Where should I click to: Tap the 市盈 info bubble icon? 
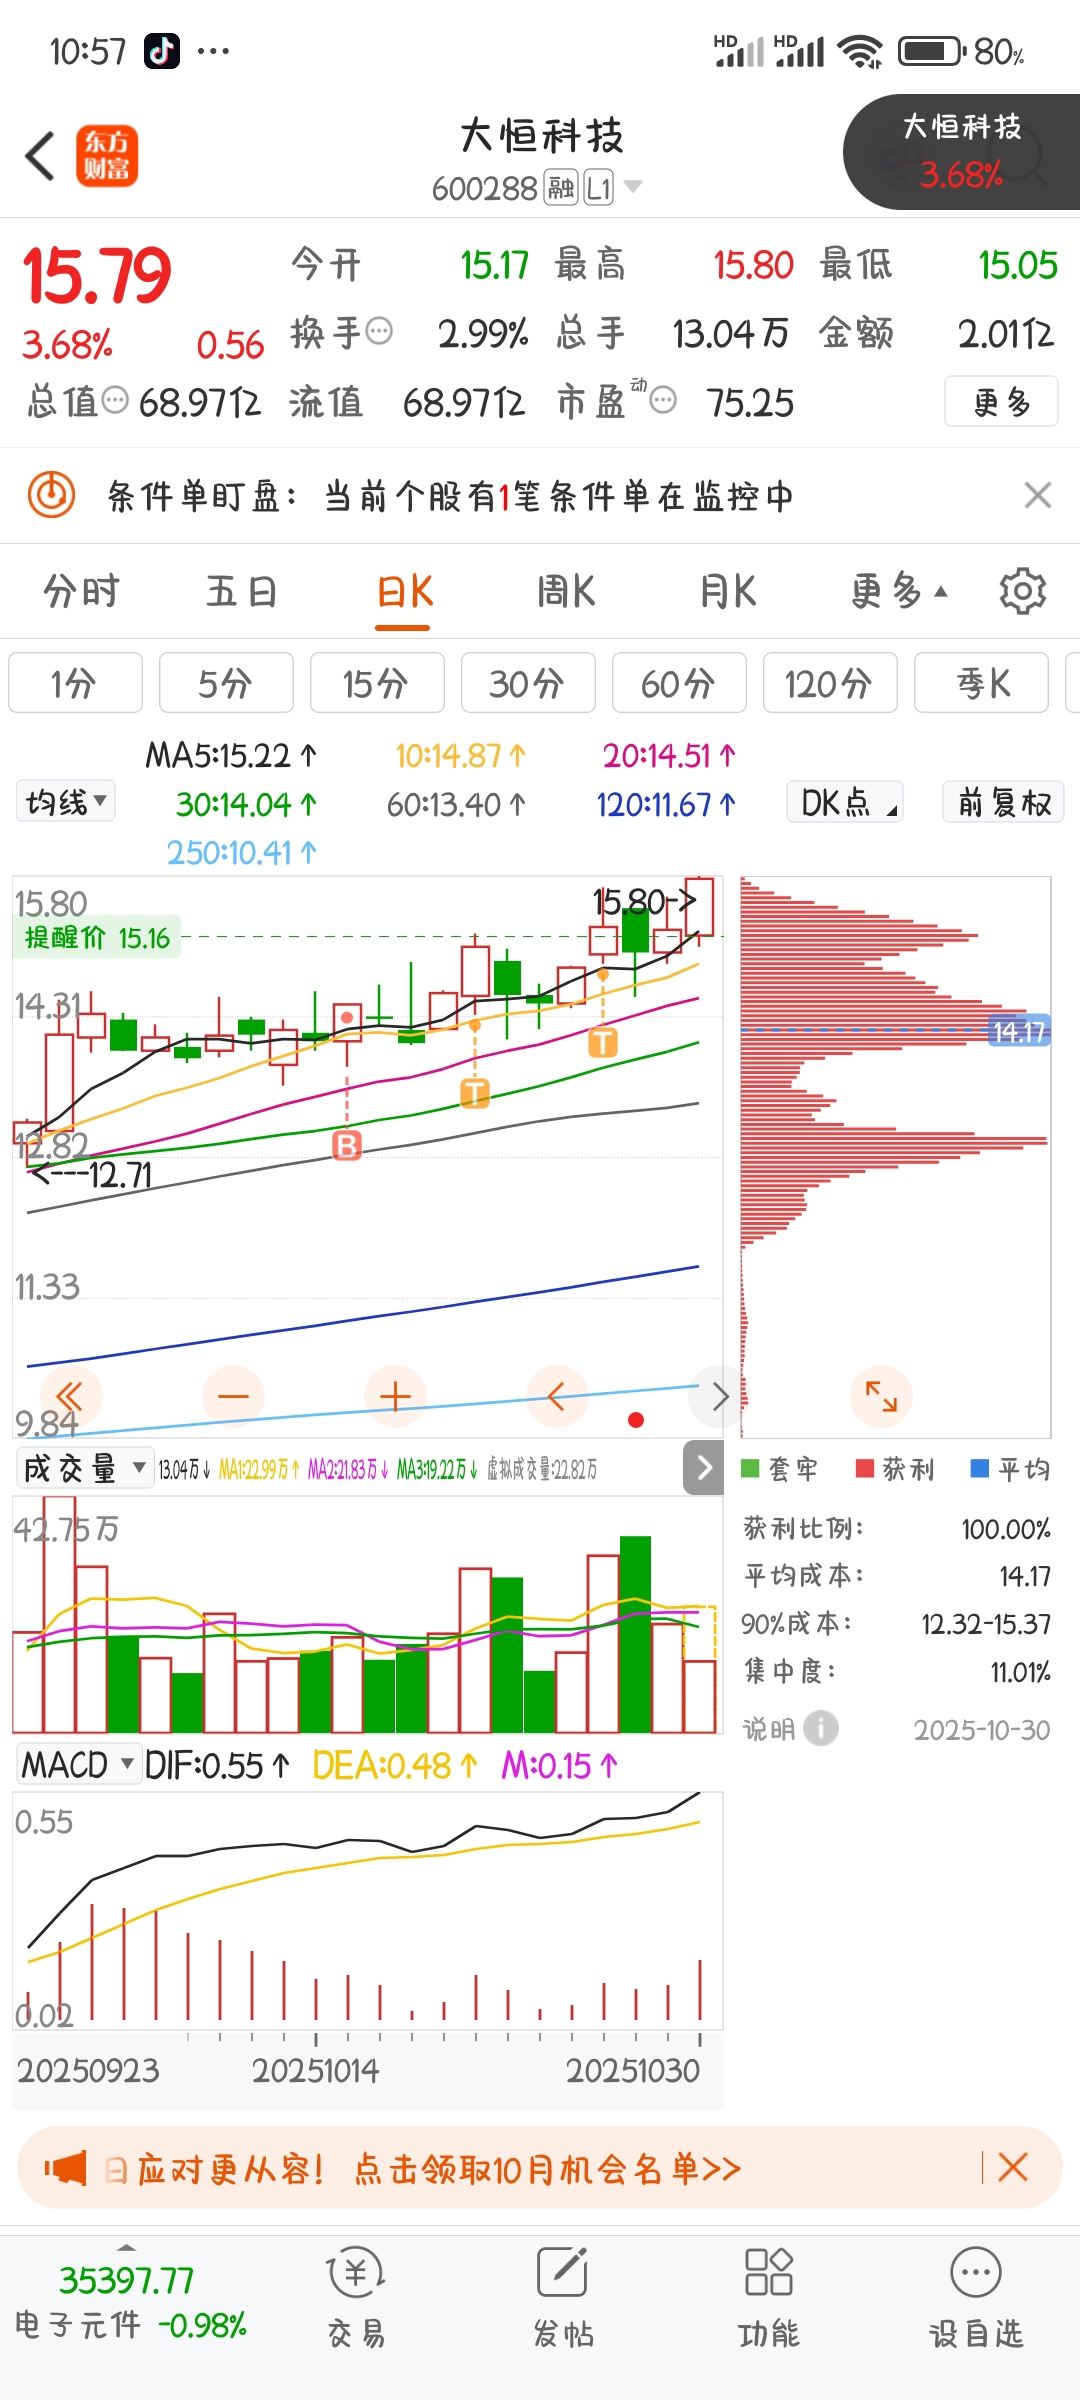pyautogui.click(x=663, y=401)
